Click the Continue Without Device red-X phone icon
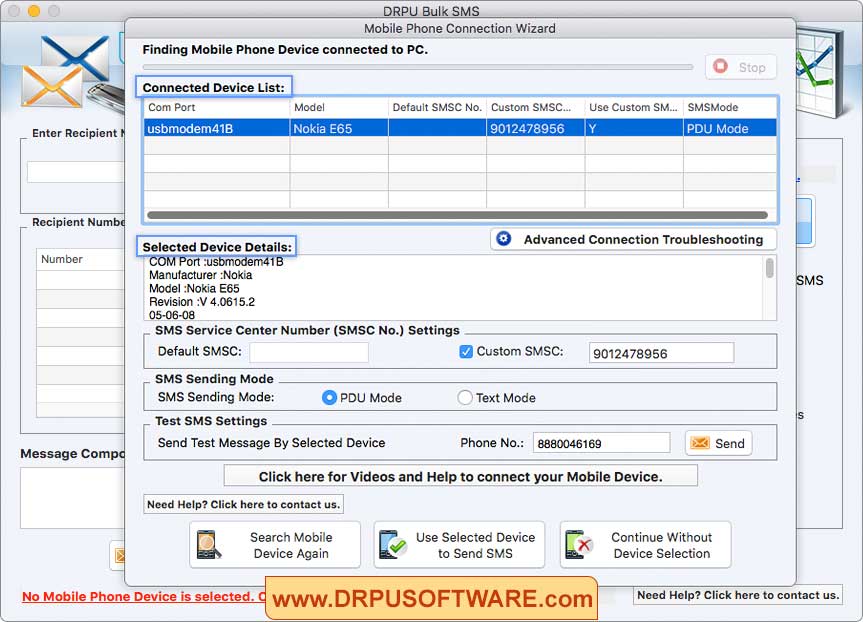 (x=578, y=544)
